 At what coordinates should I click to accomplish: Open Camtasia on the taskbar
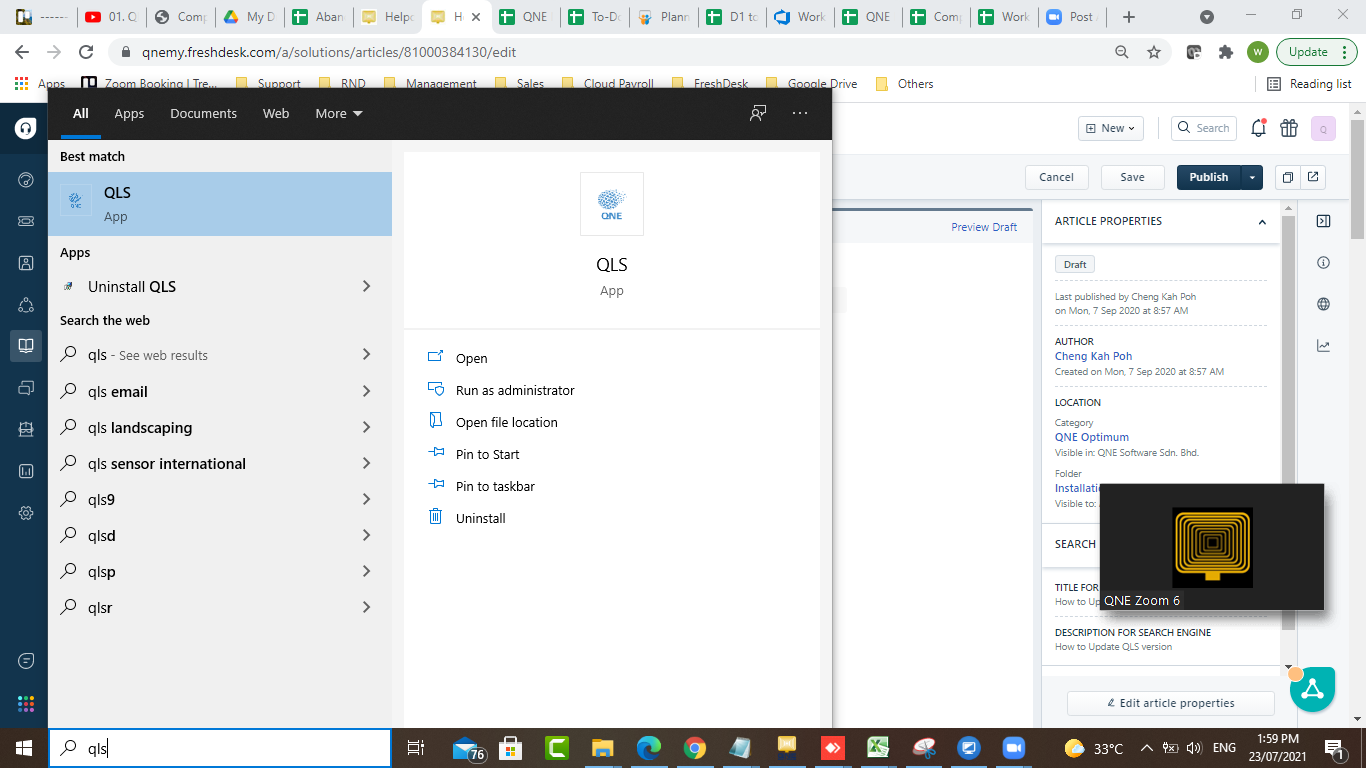coord(557,748)
